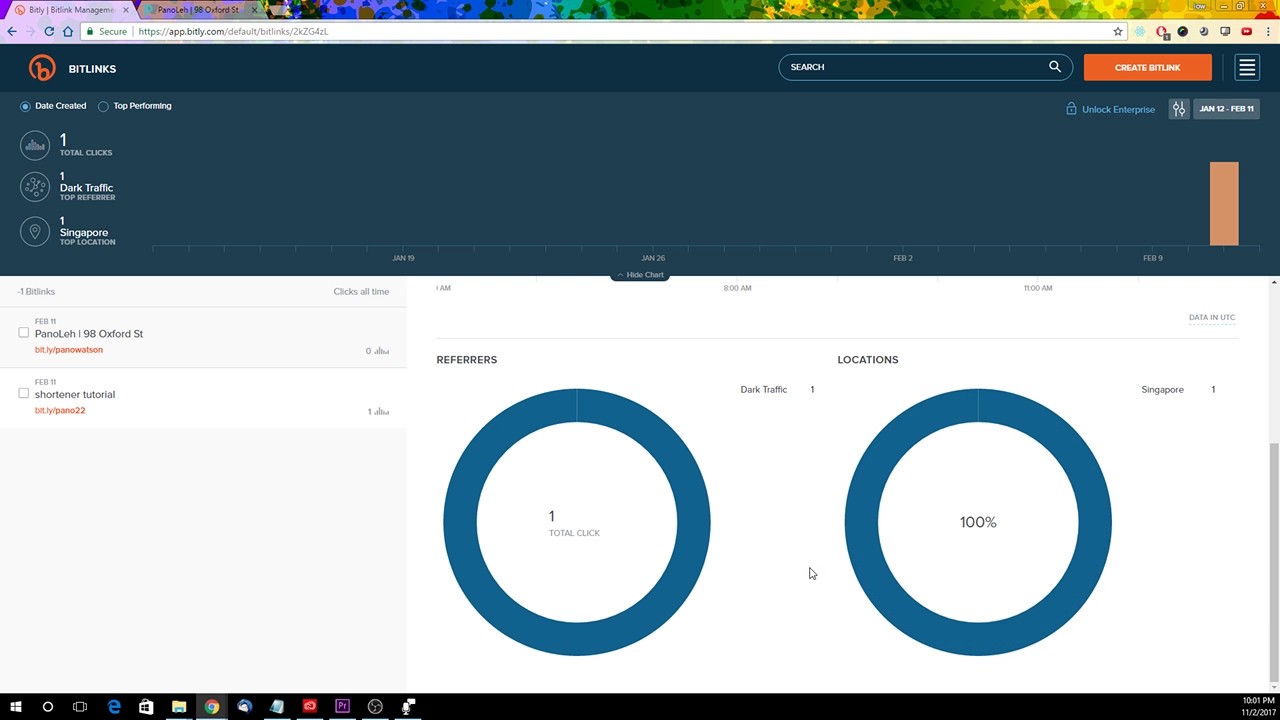Click the Unlock Enterprise link
The height and width of the screenshot is (720, 1280).
pos(1118,109)
